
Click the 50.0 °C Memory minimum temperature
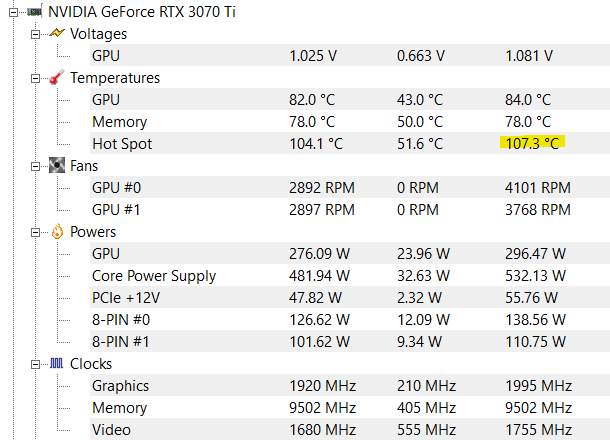click(420, 122)
